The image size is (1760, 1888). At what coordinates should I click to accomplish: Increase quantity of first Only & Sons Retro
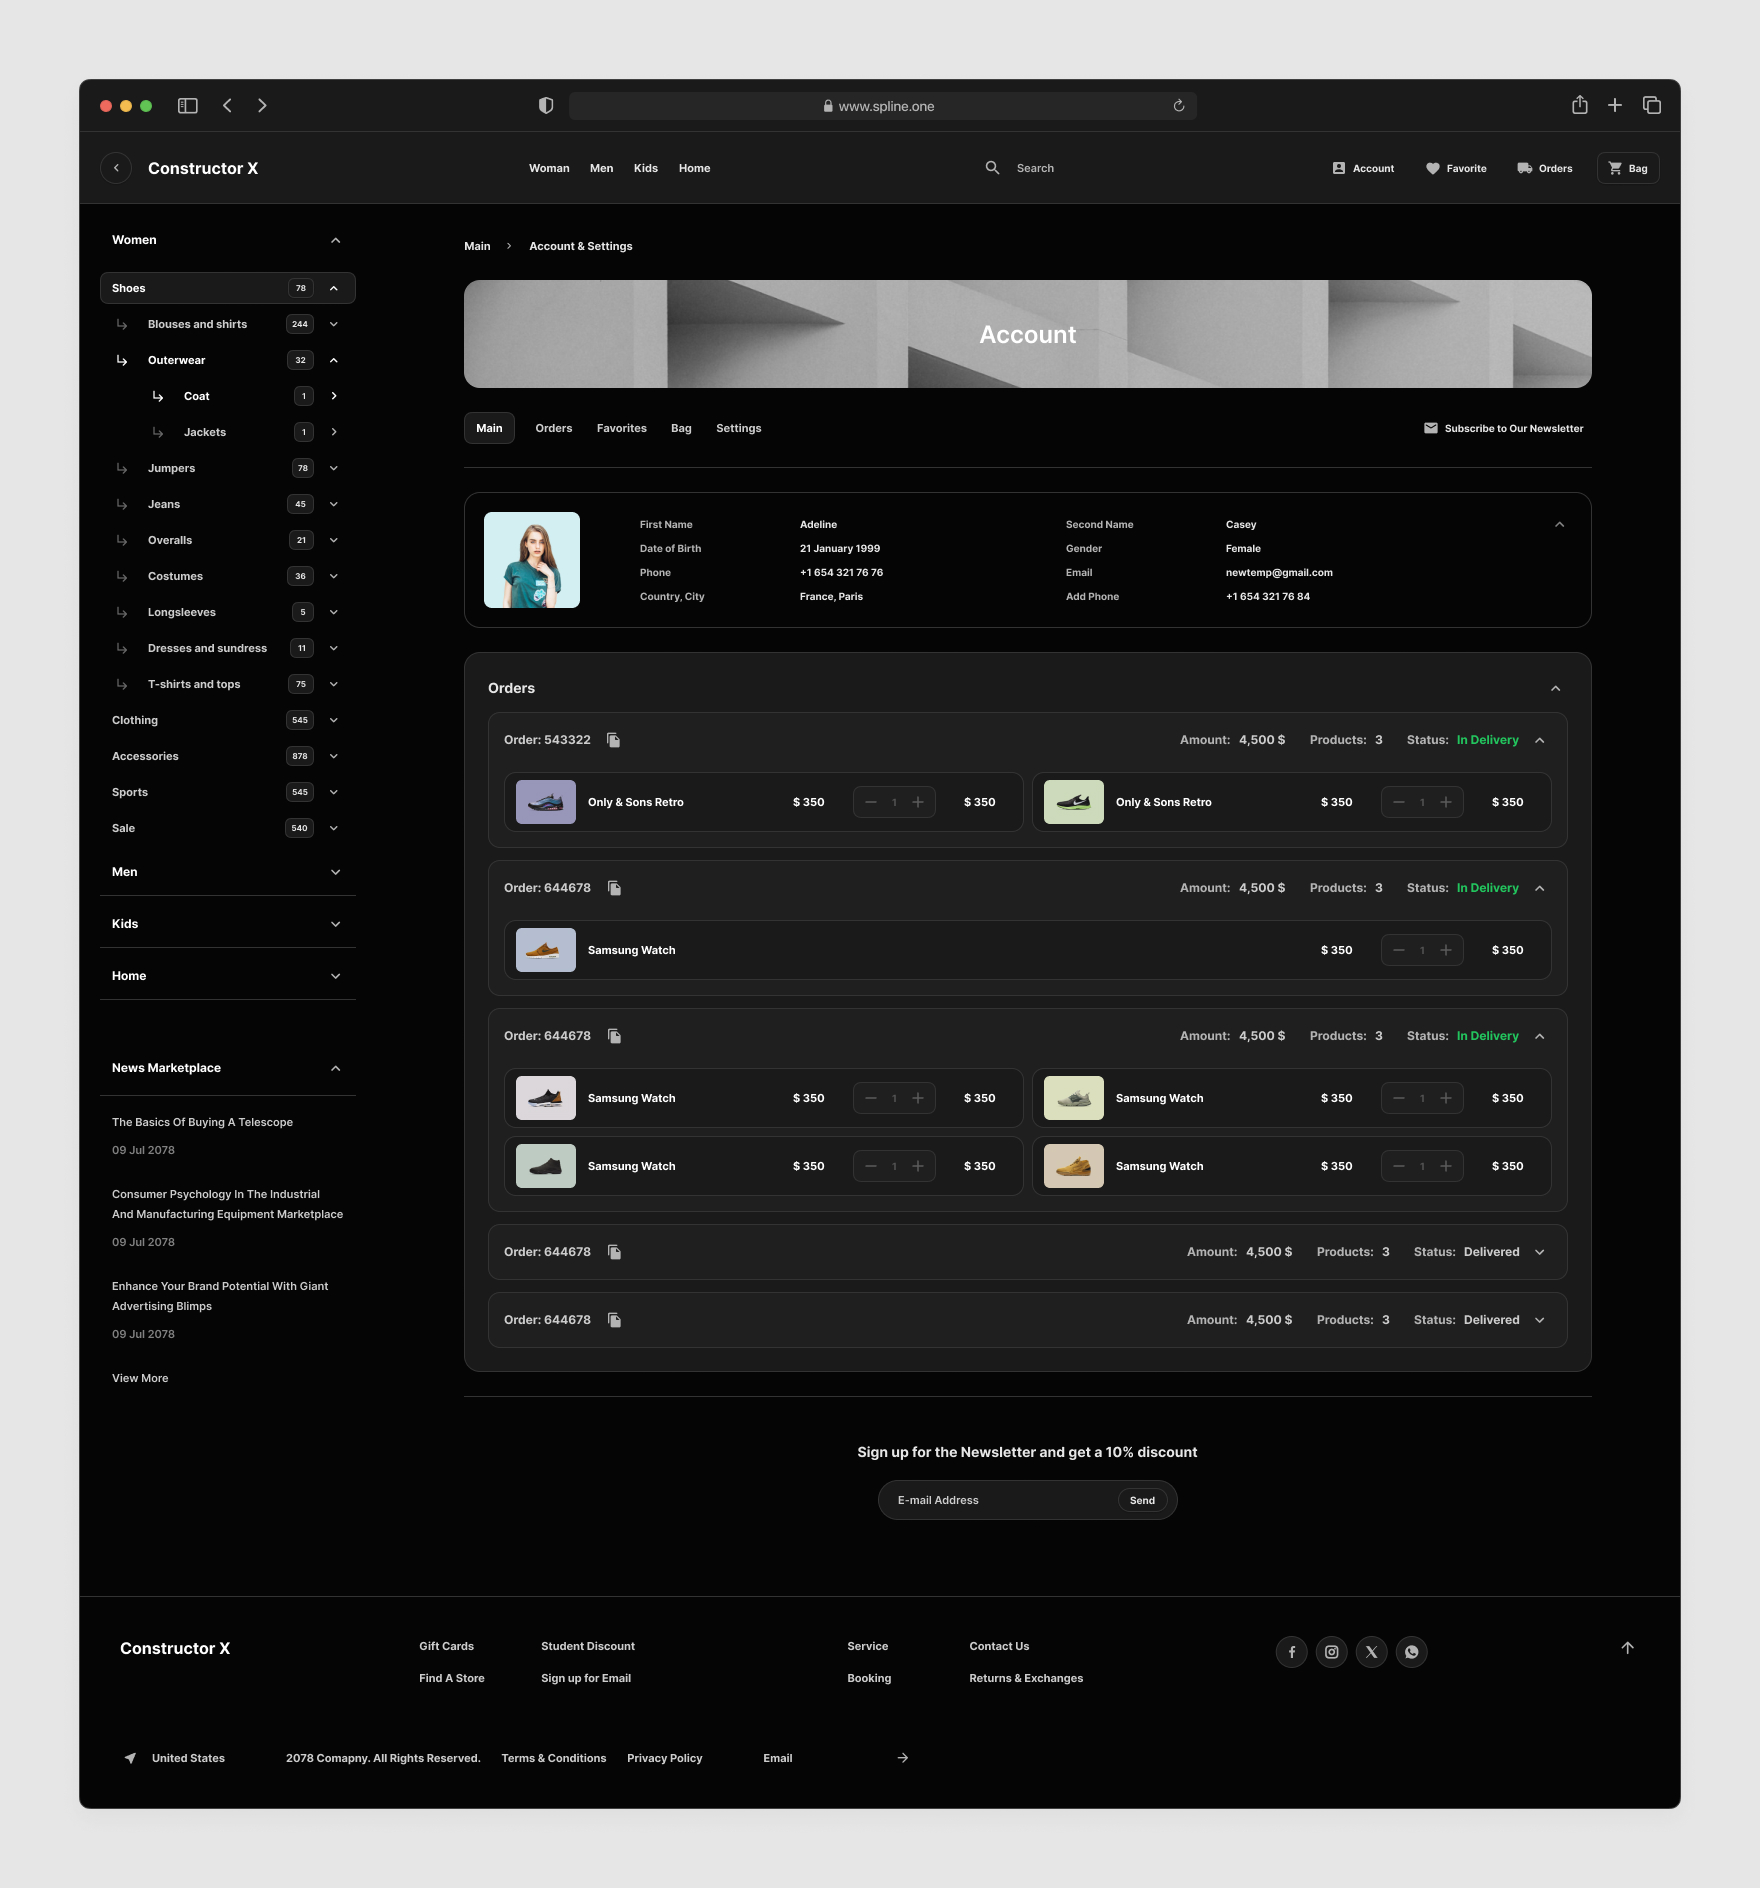[x=918, y=802]
